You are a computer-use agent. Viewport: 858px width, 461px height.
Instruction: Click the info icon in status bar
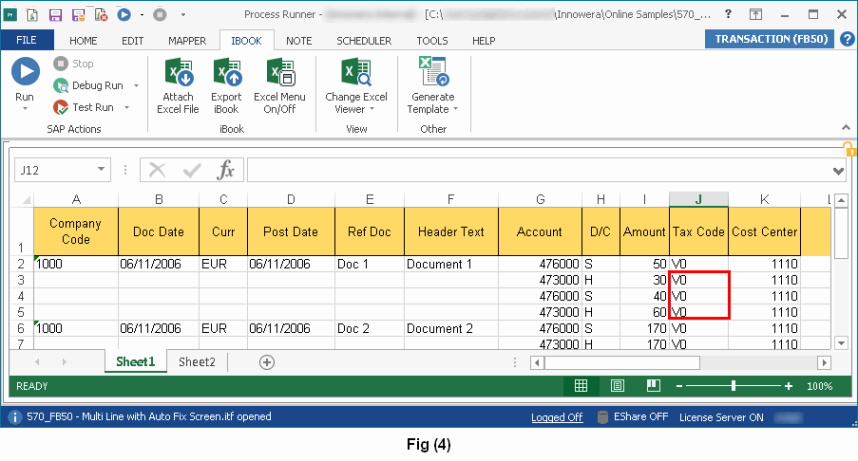click(x=14, y=417)
